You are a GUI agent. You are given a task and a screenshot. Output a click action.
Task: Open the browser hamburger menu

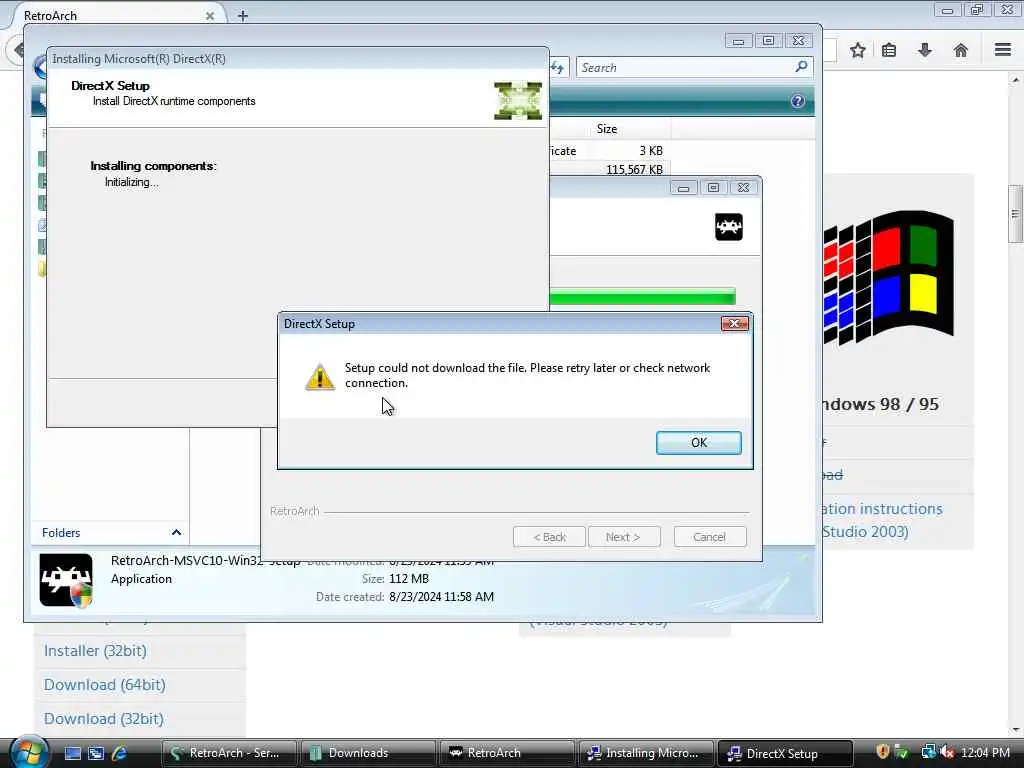pyautogui.click(x=1003, y=50)
